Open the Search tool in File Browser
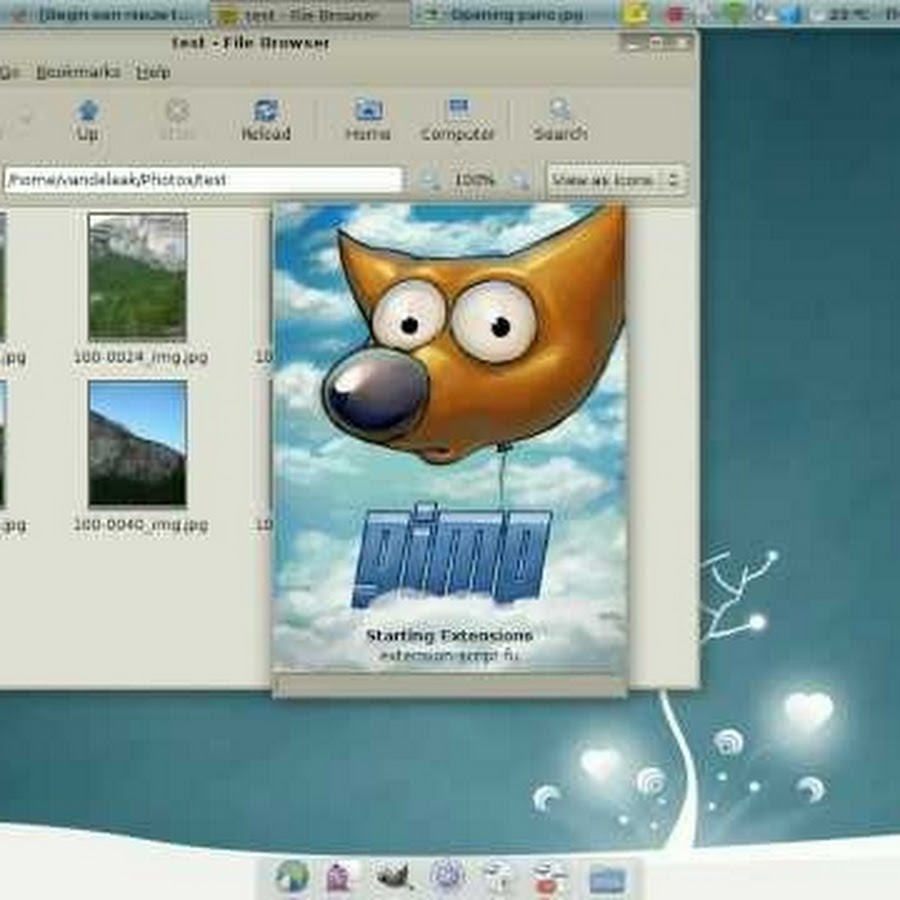Screen dimensions: 900x900 (559, 119)
